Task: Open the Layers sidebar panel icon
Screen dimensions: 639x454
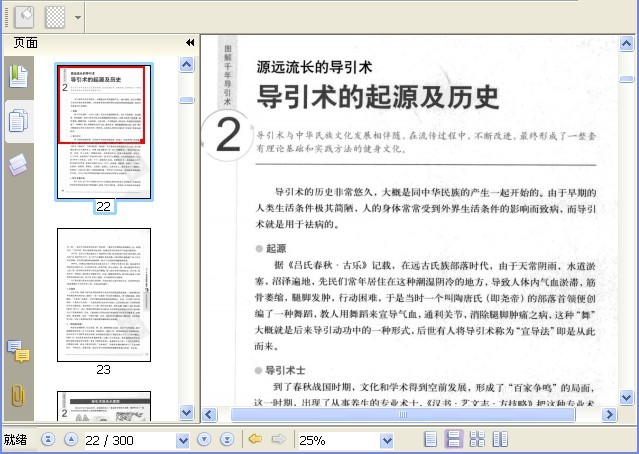Action: click(x=18, y=165)
